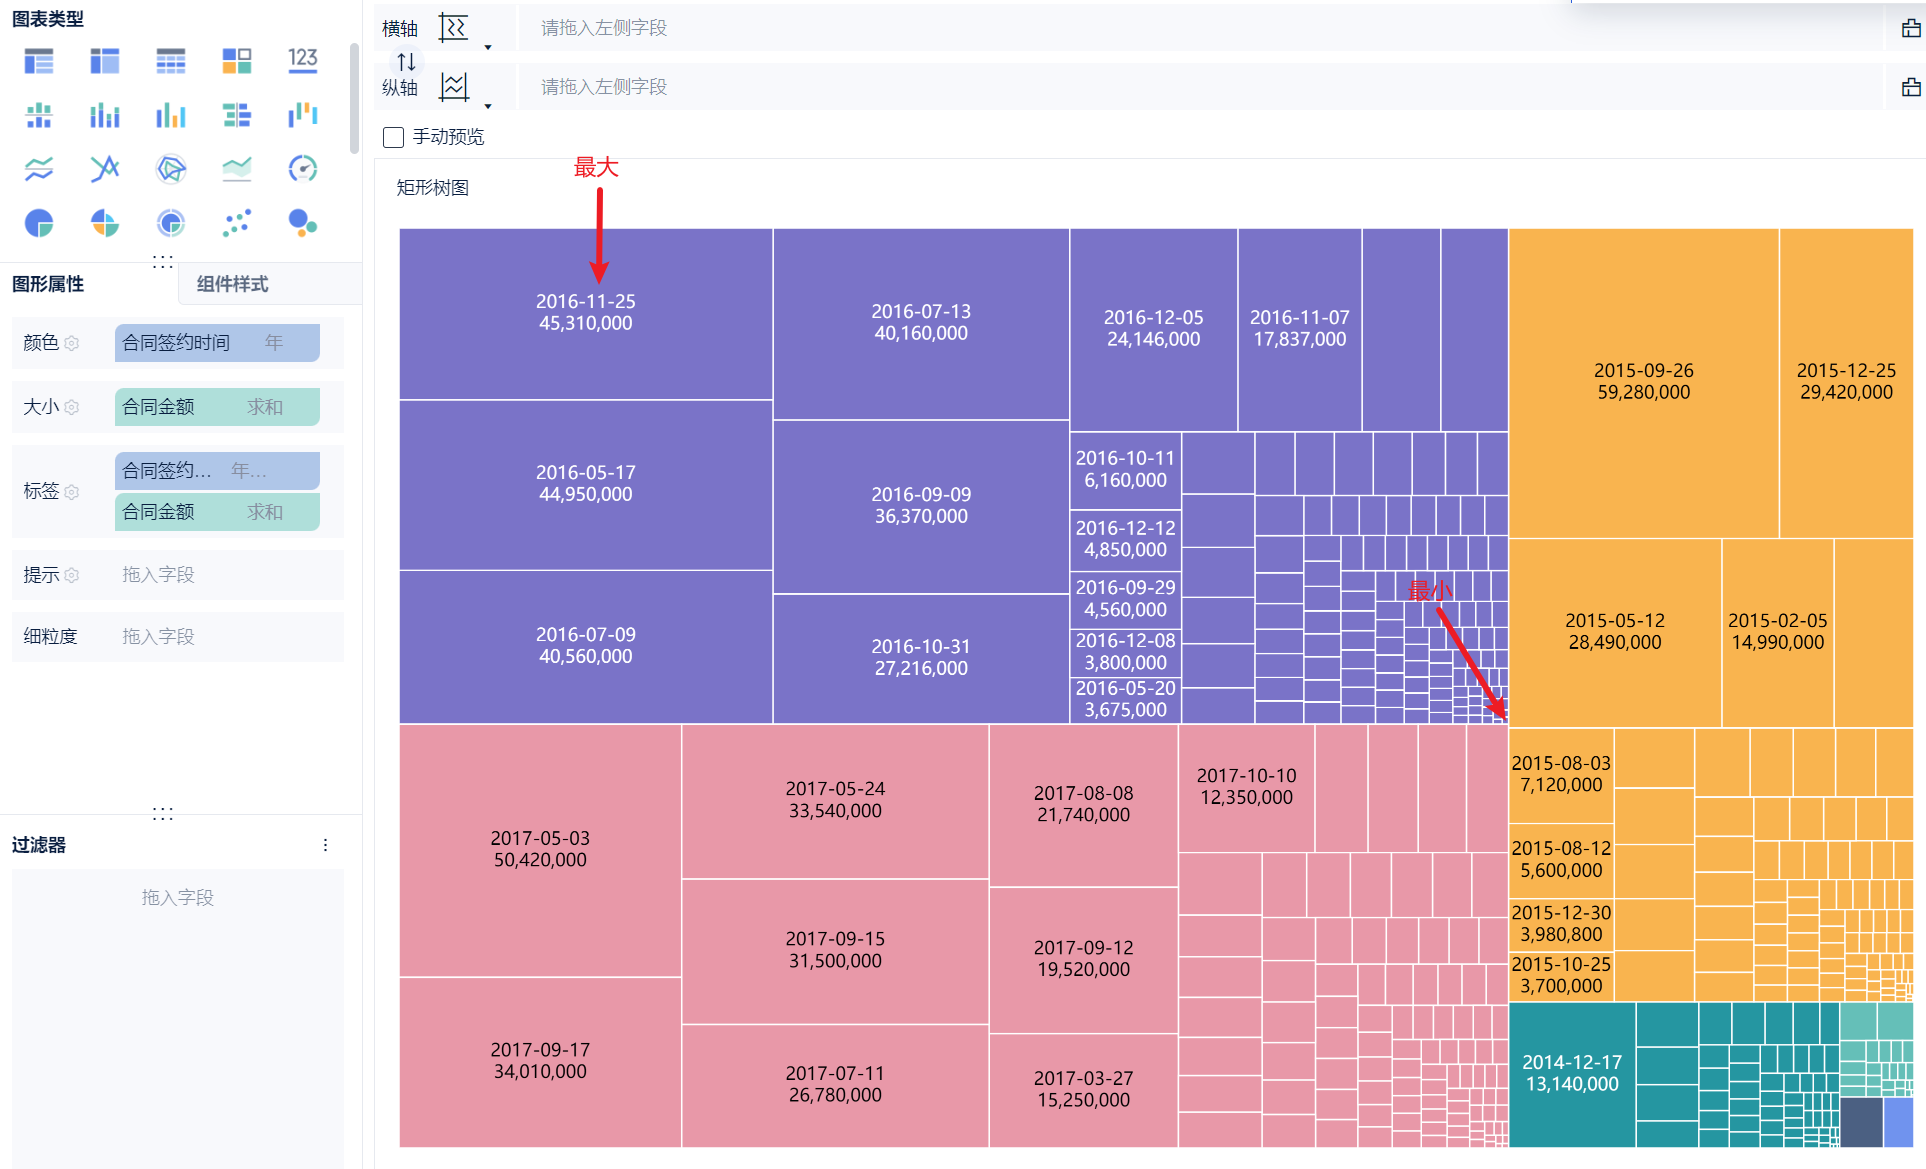Viewport: 1926px width, 1169px height.
Task: Select the gauge dashboard chart icon
Action: point(302,168)
